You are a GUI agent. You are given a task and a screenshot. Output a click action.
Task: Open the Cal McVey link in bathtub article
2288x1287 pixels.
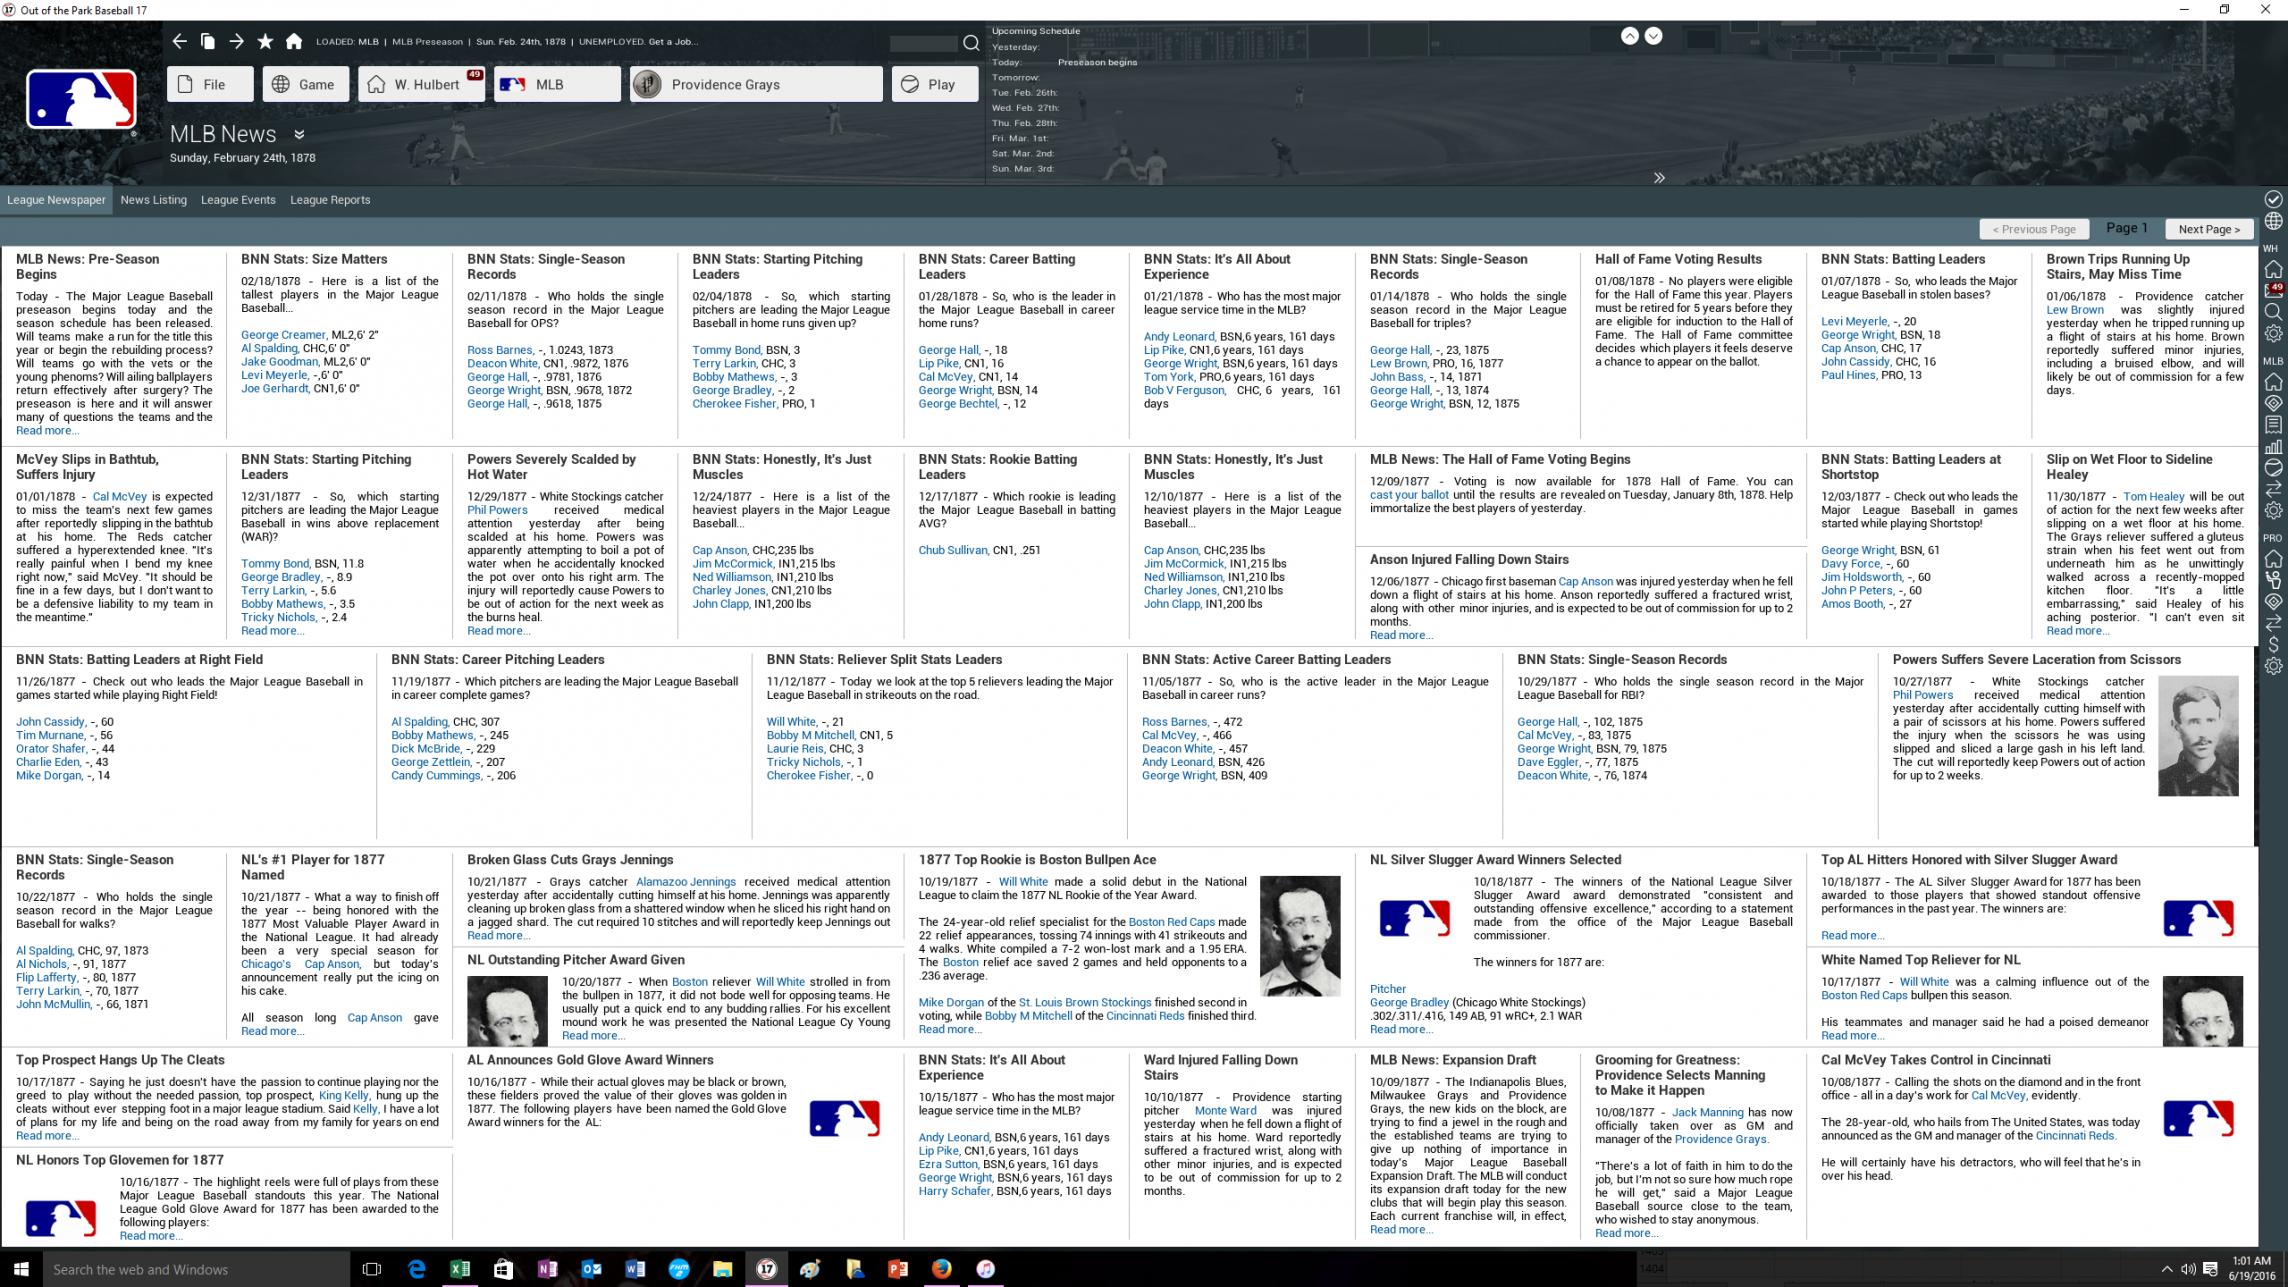[120, 496]
